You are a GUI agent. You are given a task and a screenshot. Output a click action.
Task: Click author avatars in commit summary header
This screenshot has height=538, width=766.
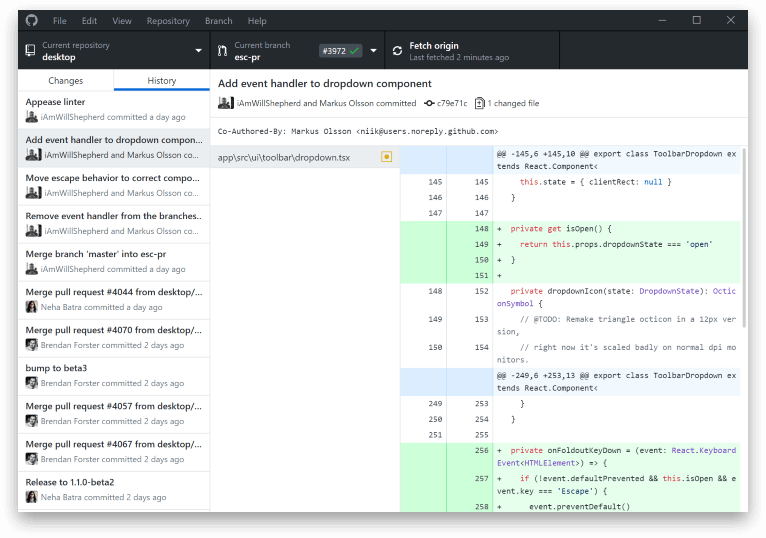click(x=226, y=103)
